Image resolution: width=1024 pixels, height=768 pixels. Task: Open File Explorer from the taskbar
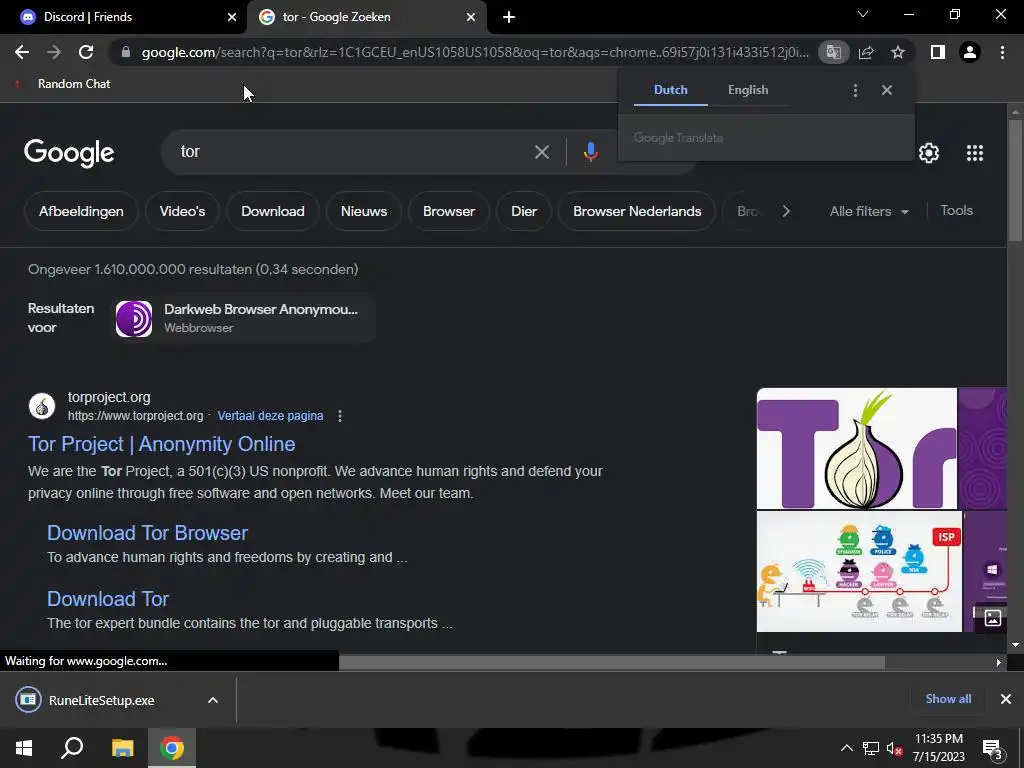(122, 748)
